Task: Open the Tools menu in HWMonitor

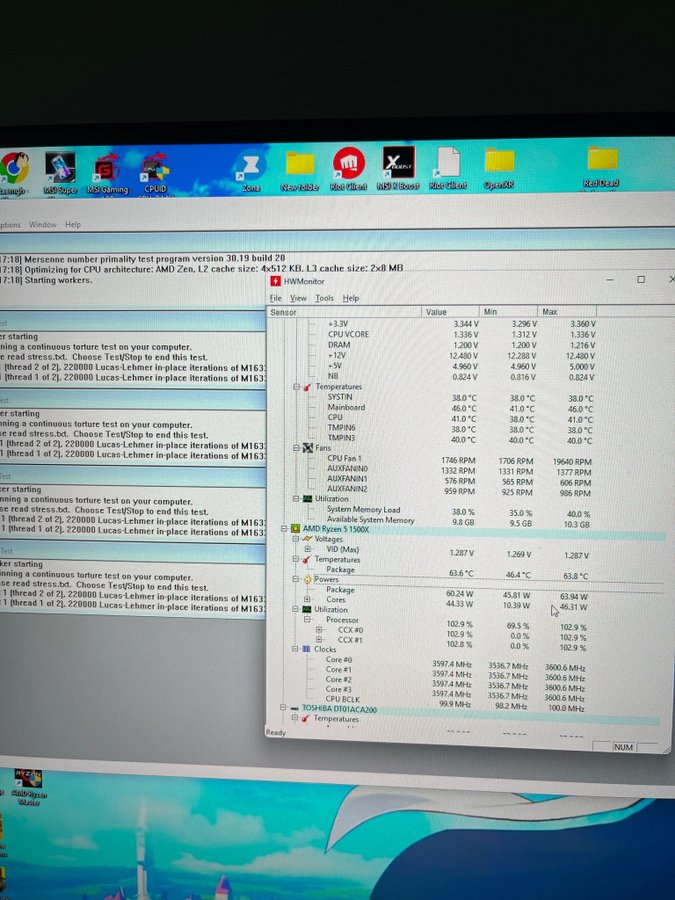Action: pyautogui.click(x=324, y=298)
